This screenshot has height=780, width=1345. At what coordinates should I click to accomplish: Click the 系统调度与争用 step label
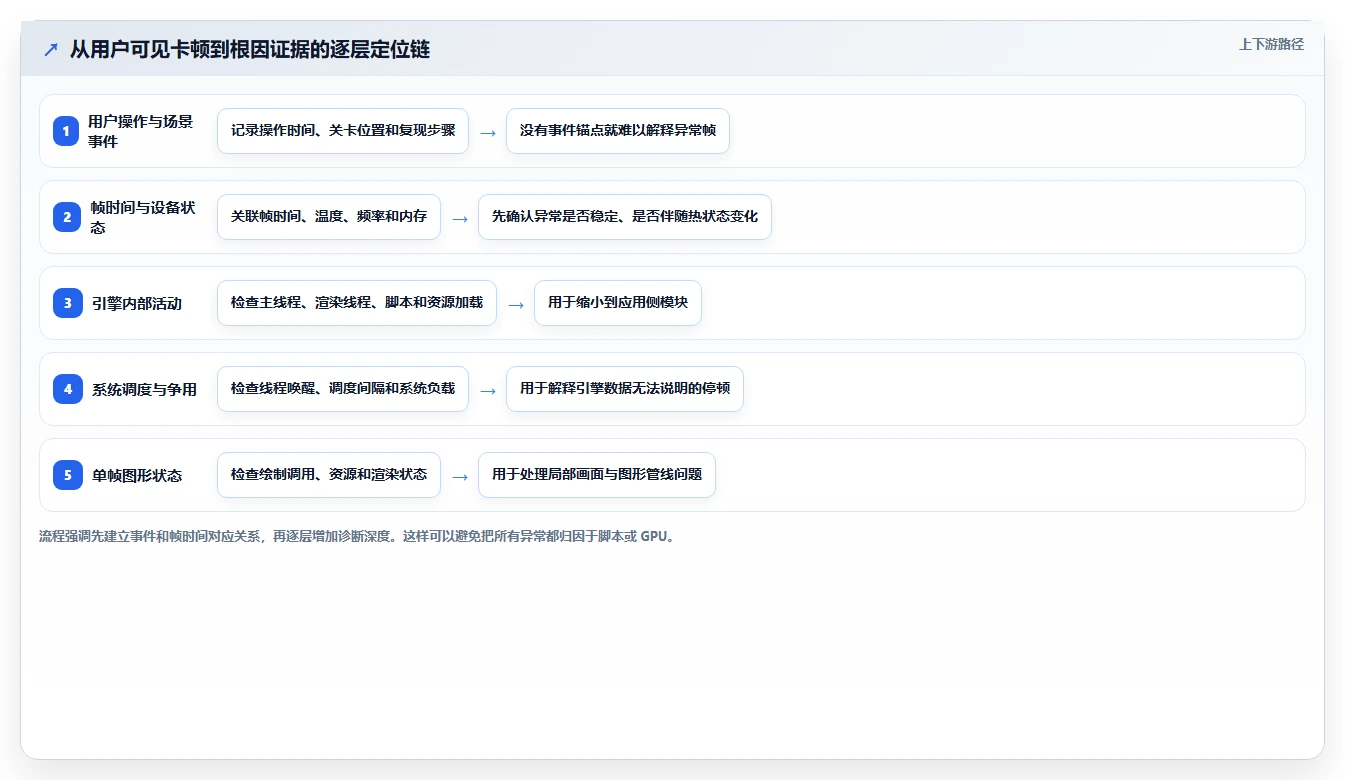144,389
